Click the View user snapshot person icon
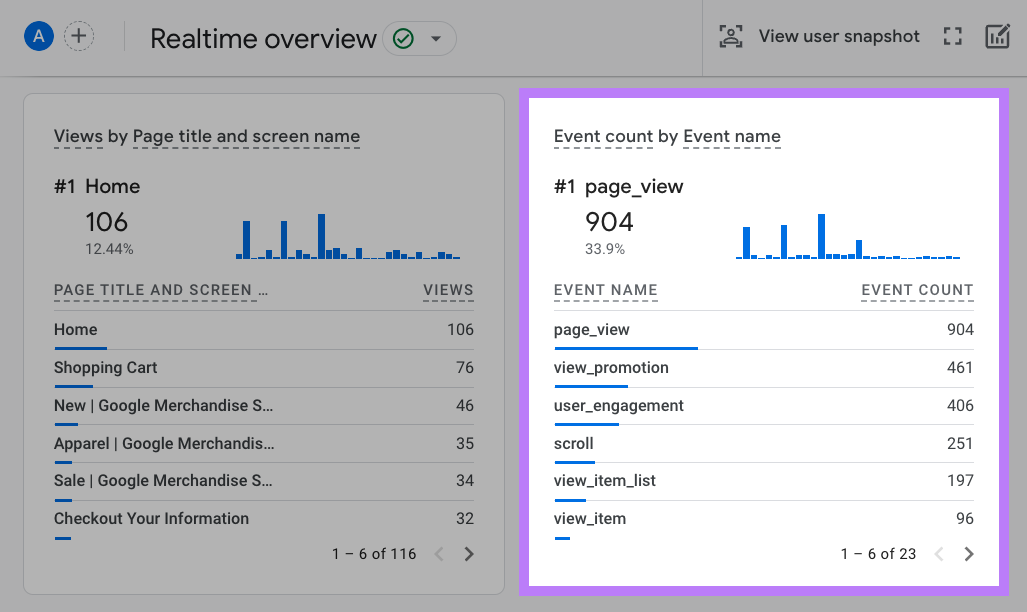The width and height of the screenshot is (1027, 612). pyautogui.click(x=731, y=36)
